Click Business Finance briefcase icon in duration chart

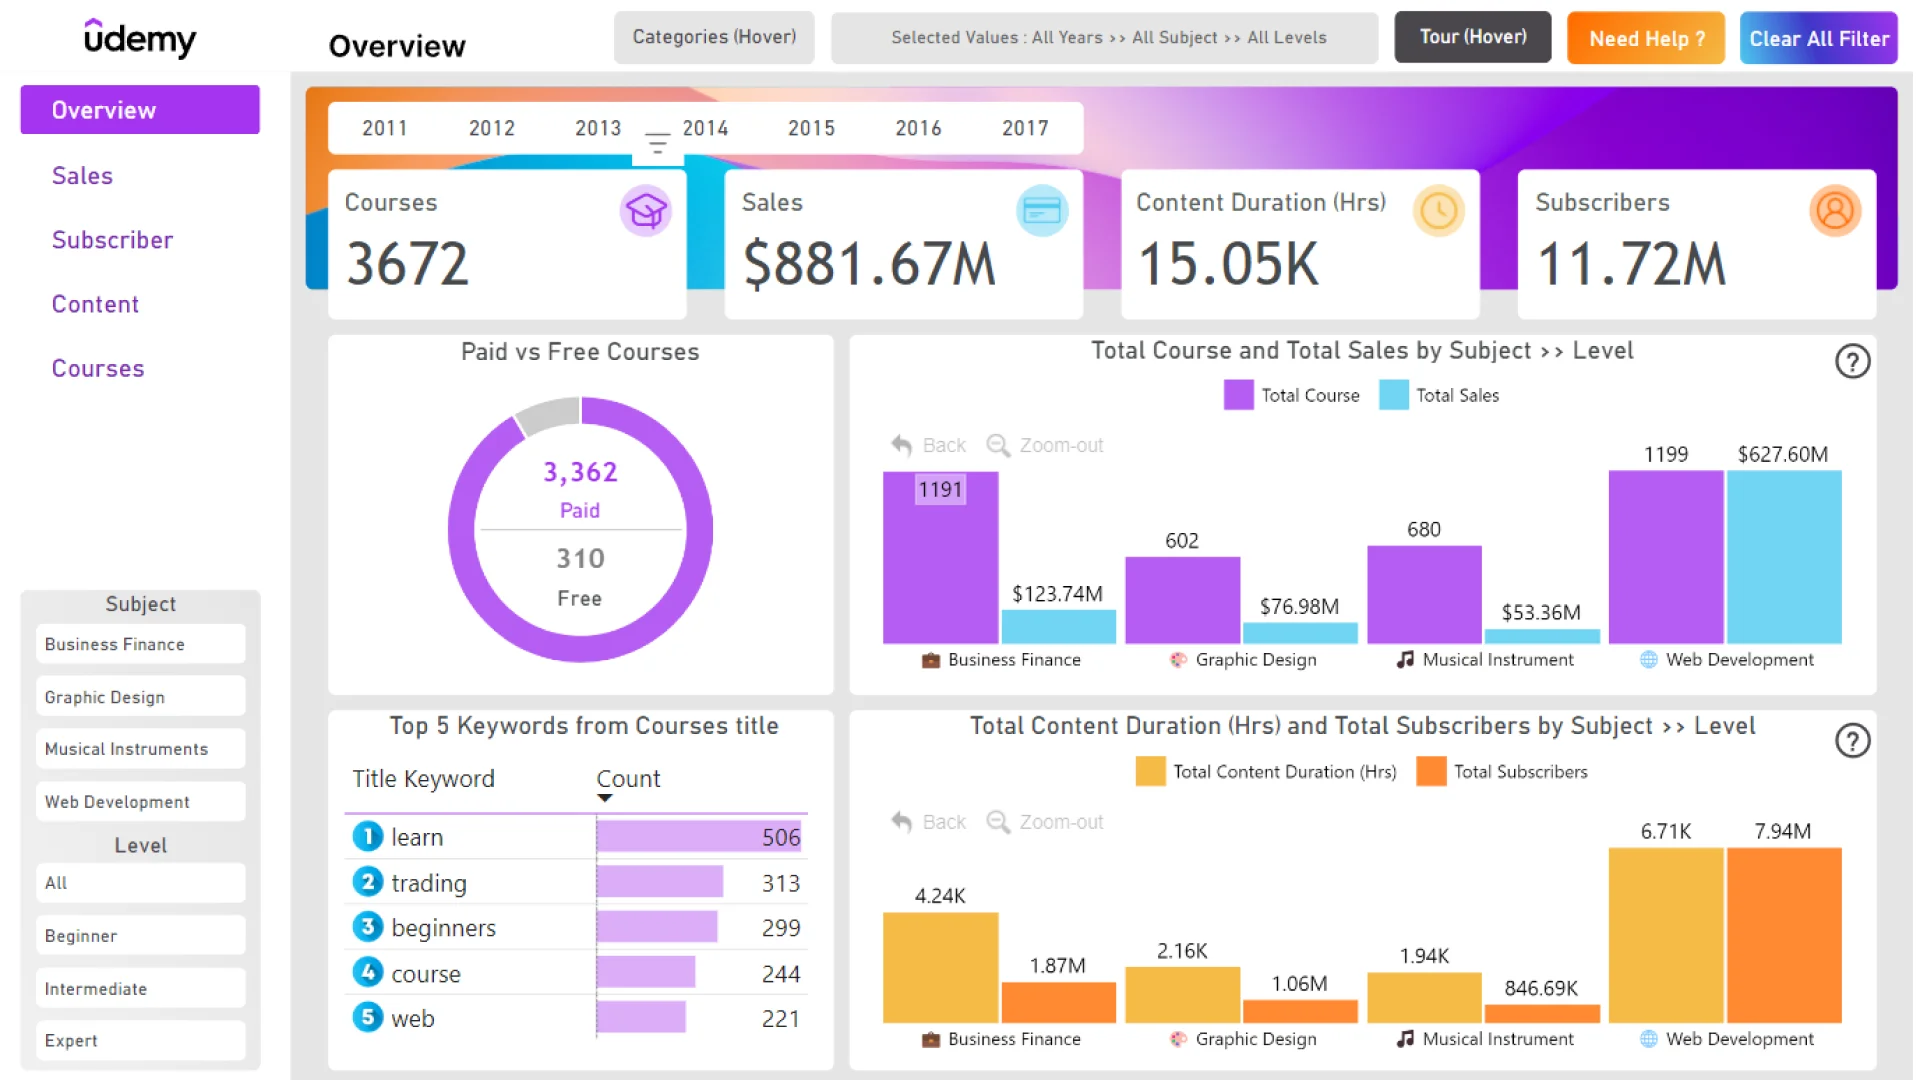pos(930,1039)
